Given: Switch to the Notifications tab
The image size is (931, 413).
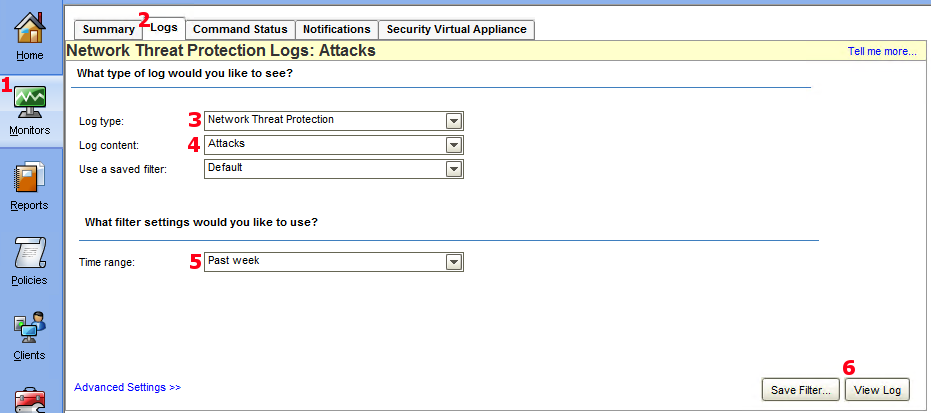Looking at the screenshot, I should 337,30.
